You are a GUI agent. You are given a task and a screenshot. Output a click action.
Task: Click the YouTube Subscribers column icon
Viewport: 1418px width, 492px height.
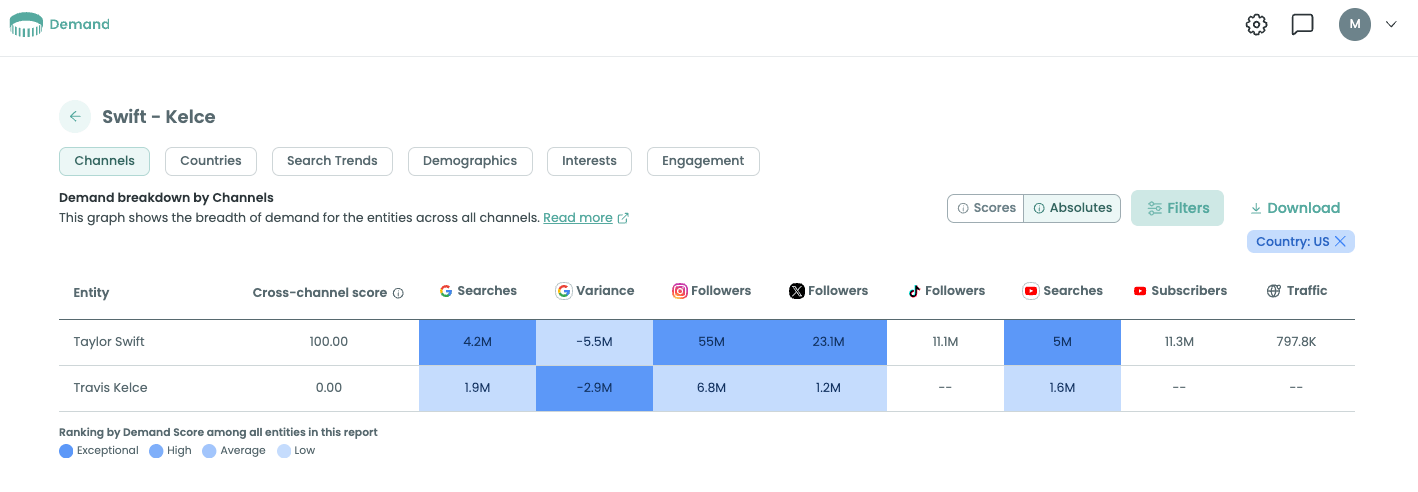tap(1140, 291)
